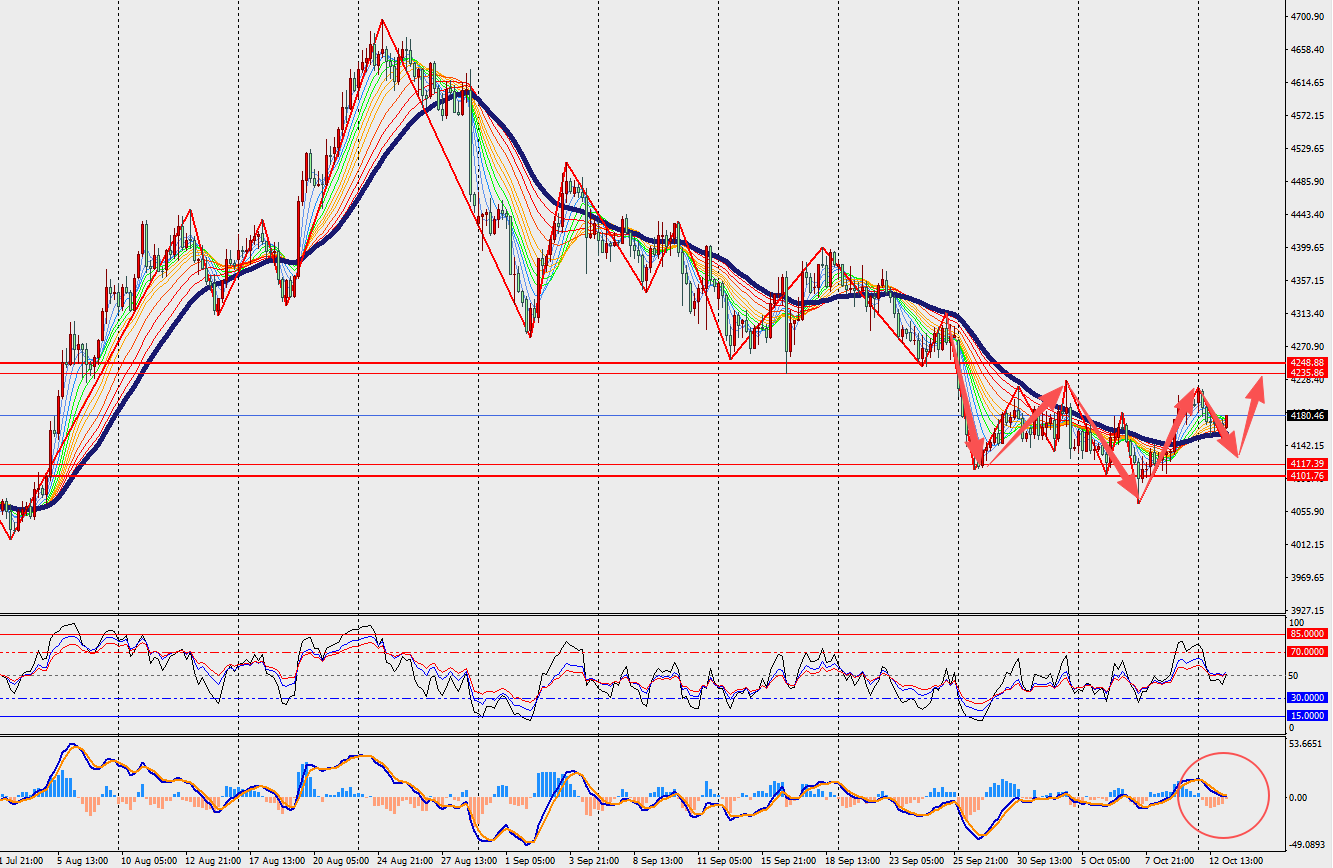Select the 4012.15 price scale value
1333x868 pixels.
click(1307, 545)
